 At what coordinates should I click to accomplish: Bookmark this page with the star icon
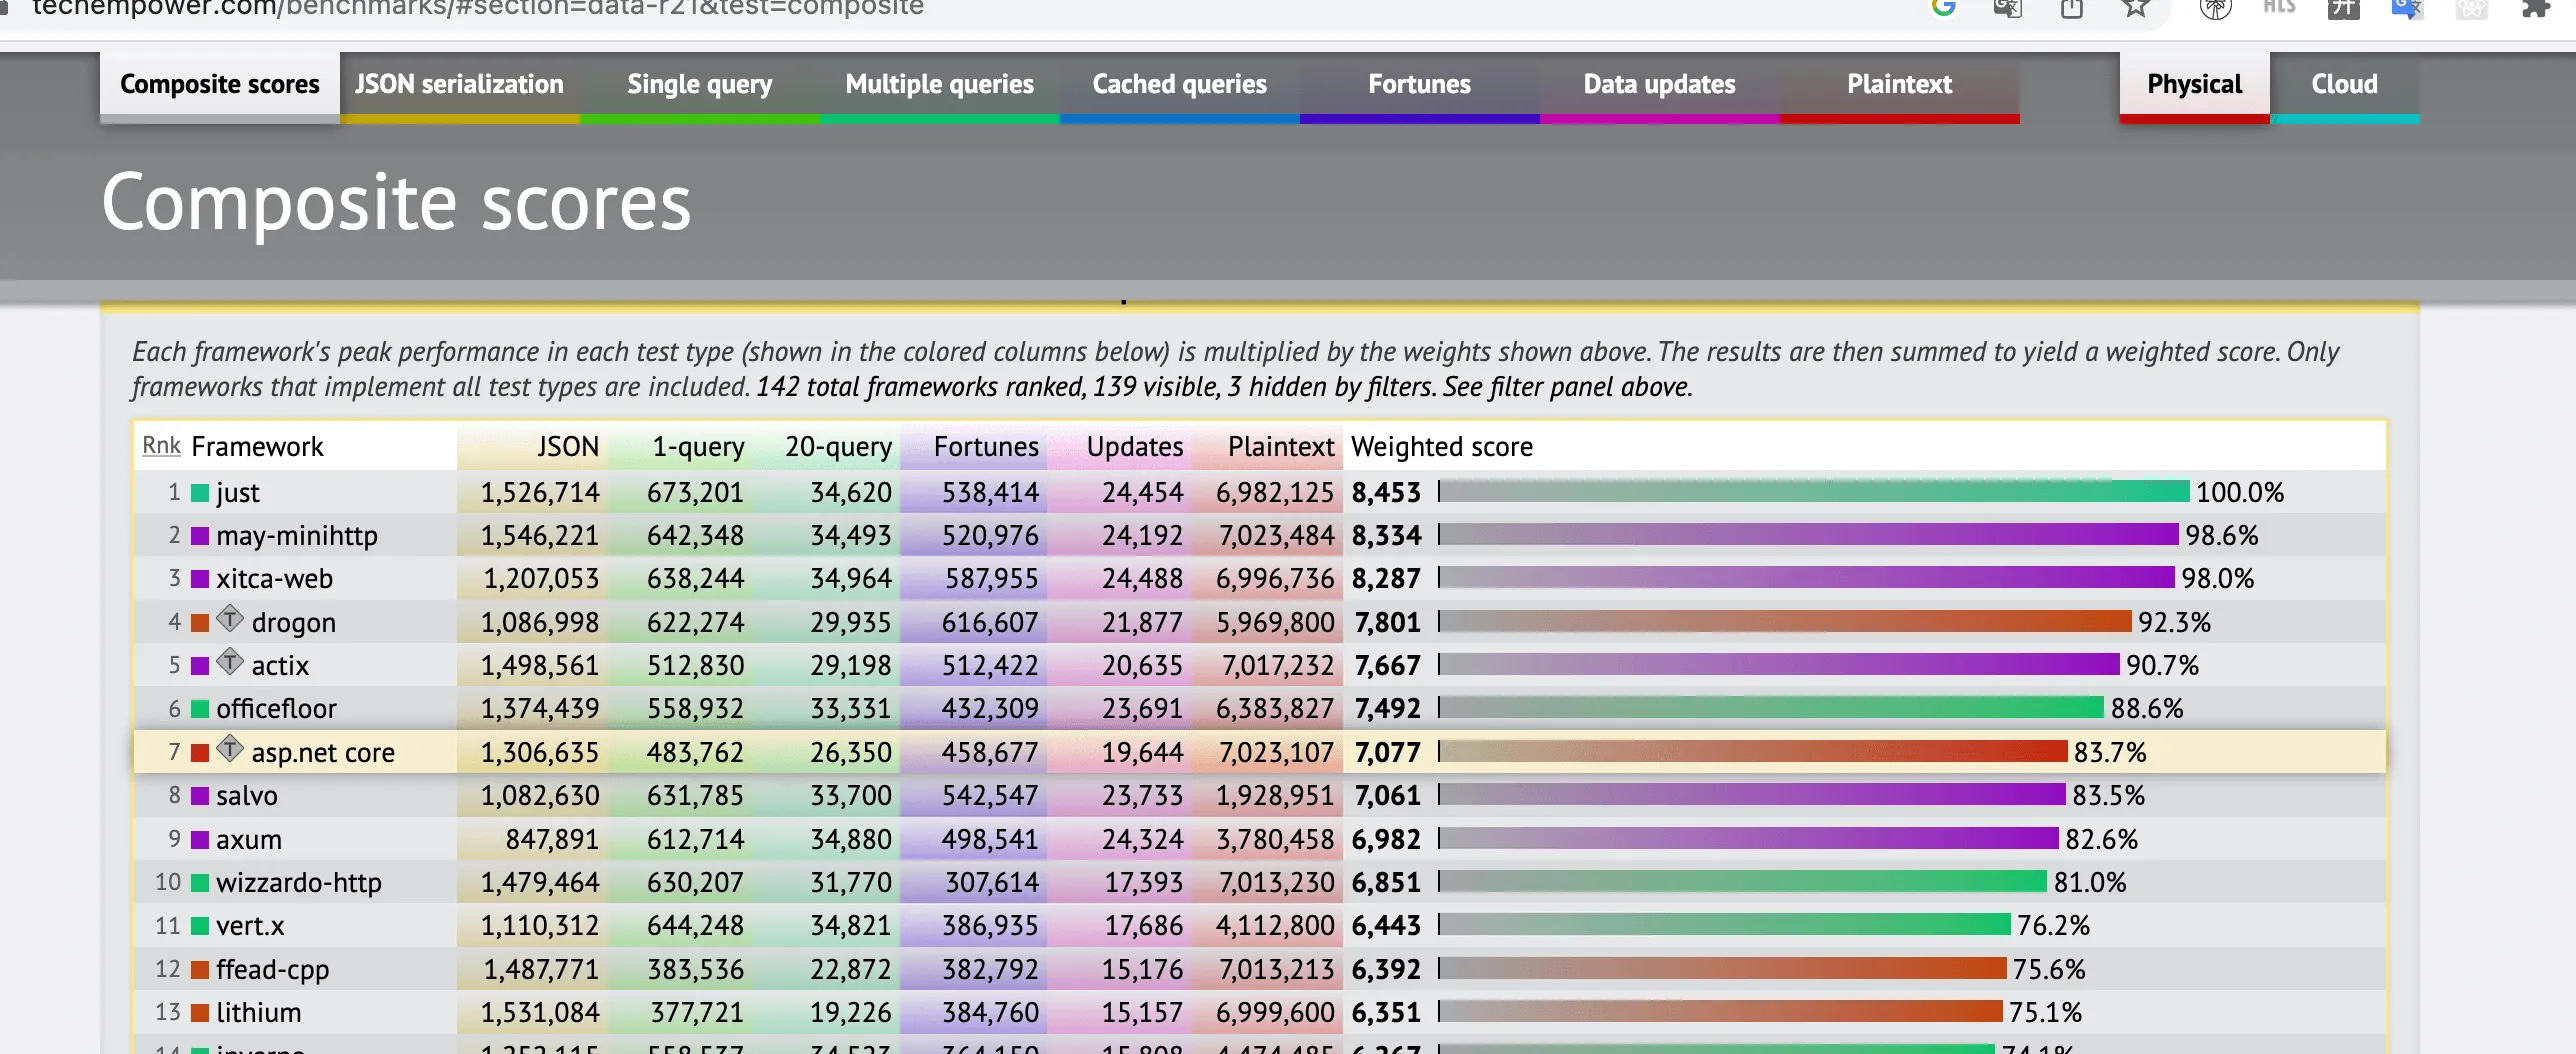tap(2136, 8)
